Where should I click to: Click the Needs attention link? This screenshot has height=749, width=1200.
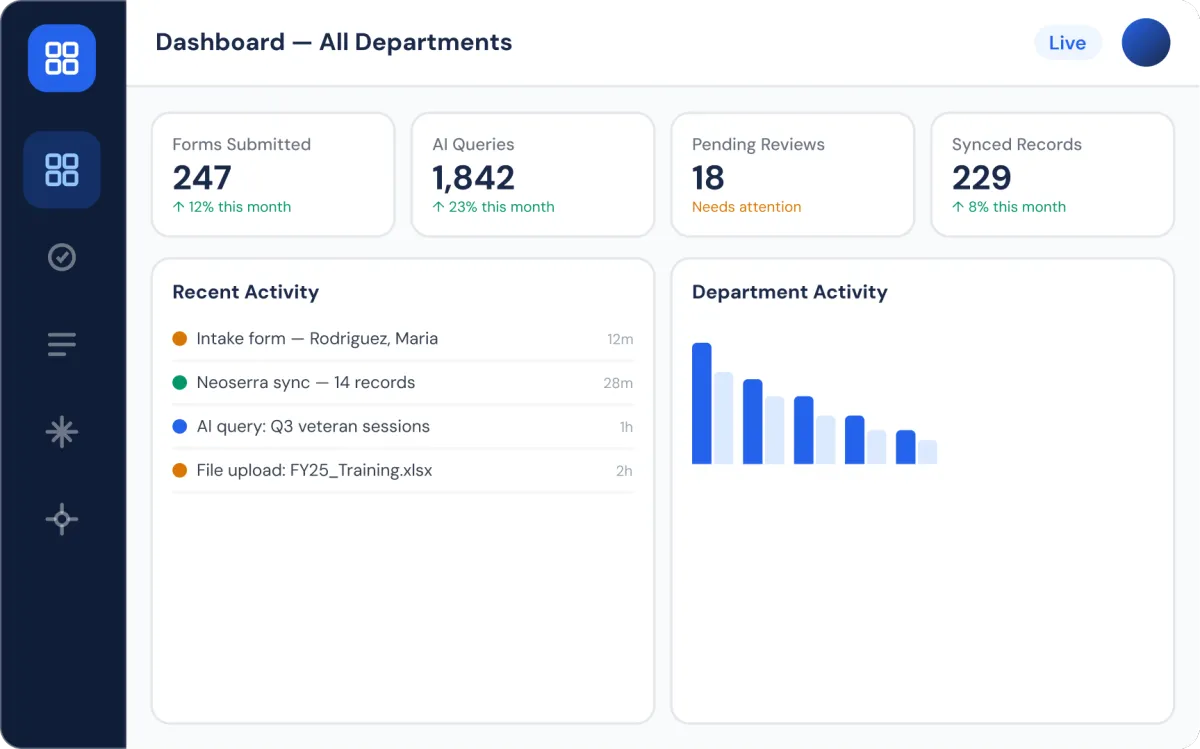(x=747, y=207)
